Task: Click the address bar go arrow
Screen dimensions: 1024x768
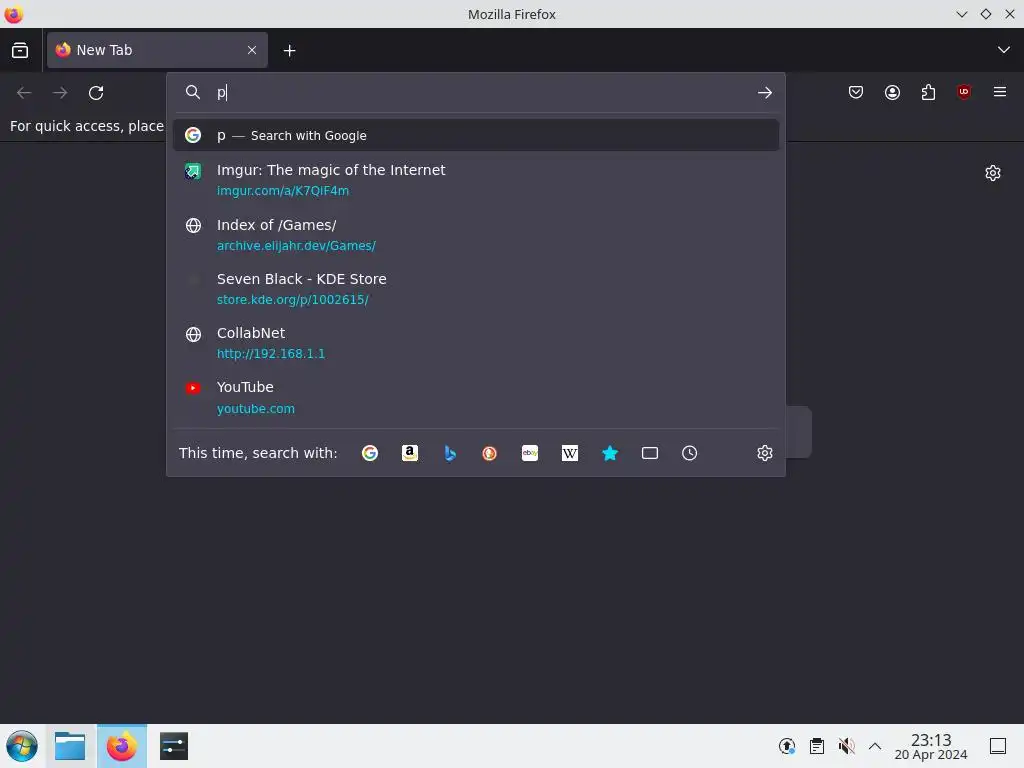Action: [x=765, y=93]
